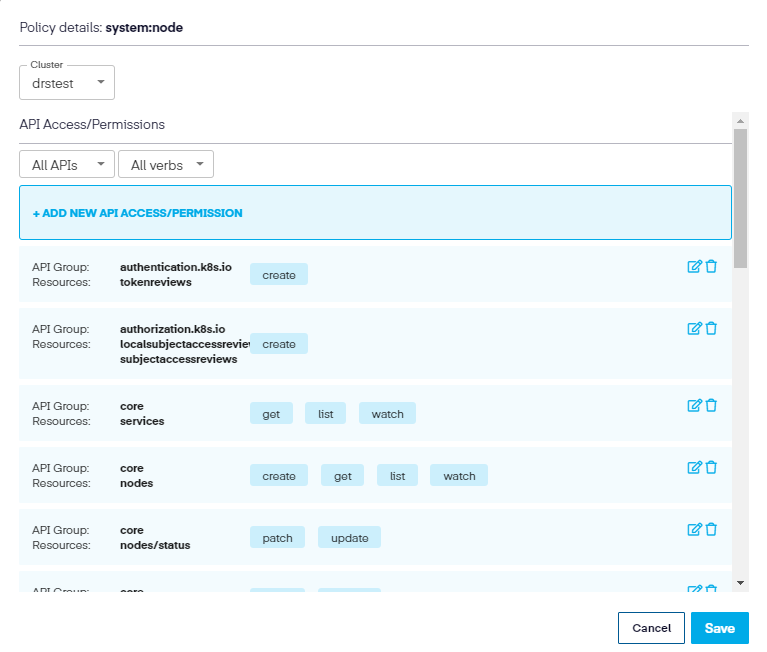Image resolution: width=767 pixels, height=652 pixels.
Task: Edit the core nodes permission
Action: coord(694,467)
